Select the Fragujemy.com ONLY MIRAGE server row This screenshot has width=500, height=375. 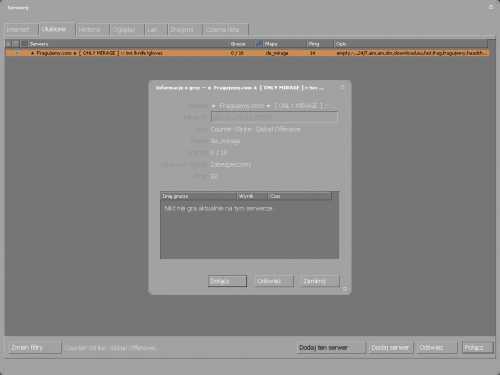pos(247,53)
